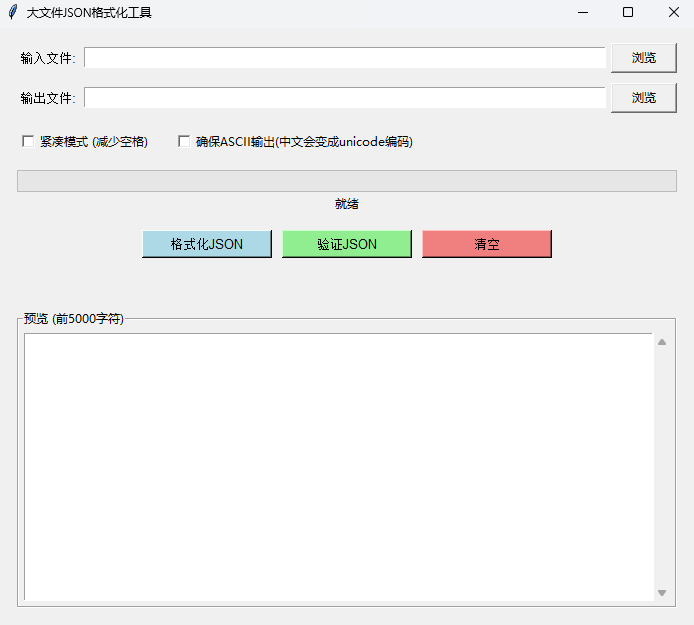Viewport: 694px width, 625px height.
Task: Hit the red 清空 button
Action: (x=486, y=244)
